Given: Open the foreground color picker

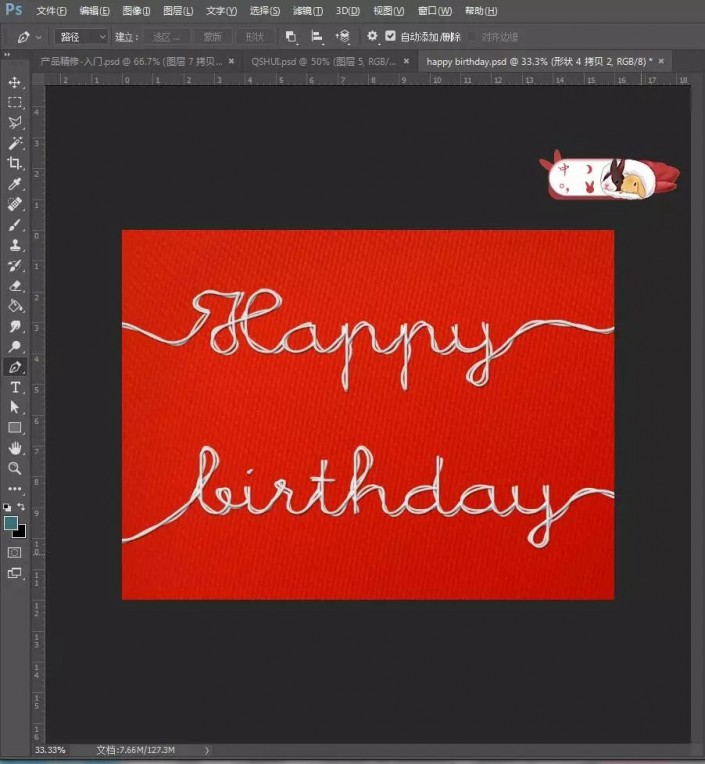Looking at the screenshot, I should pyautogui.click(x=10, y=523).
